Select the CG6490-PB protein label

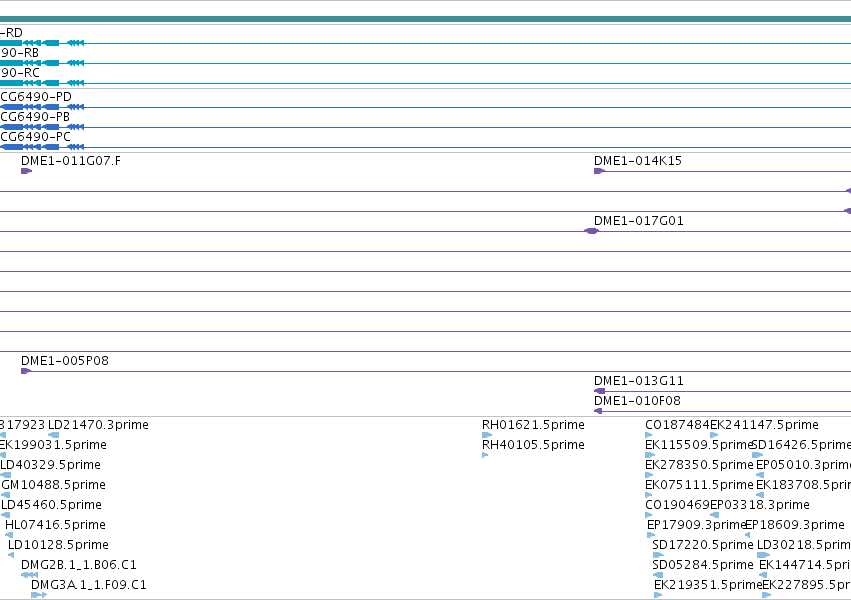[35, 117]
